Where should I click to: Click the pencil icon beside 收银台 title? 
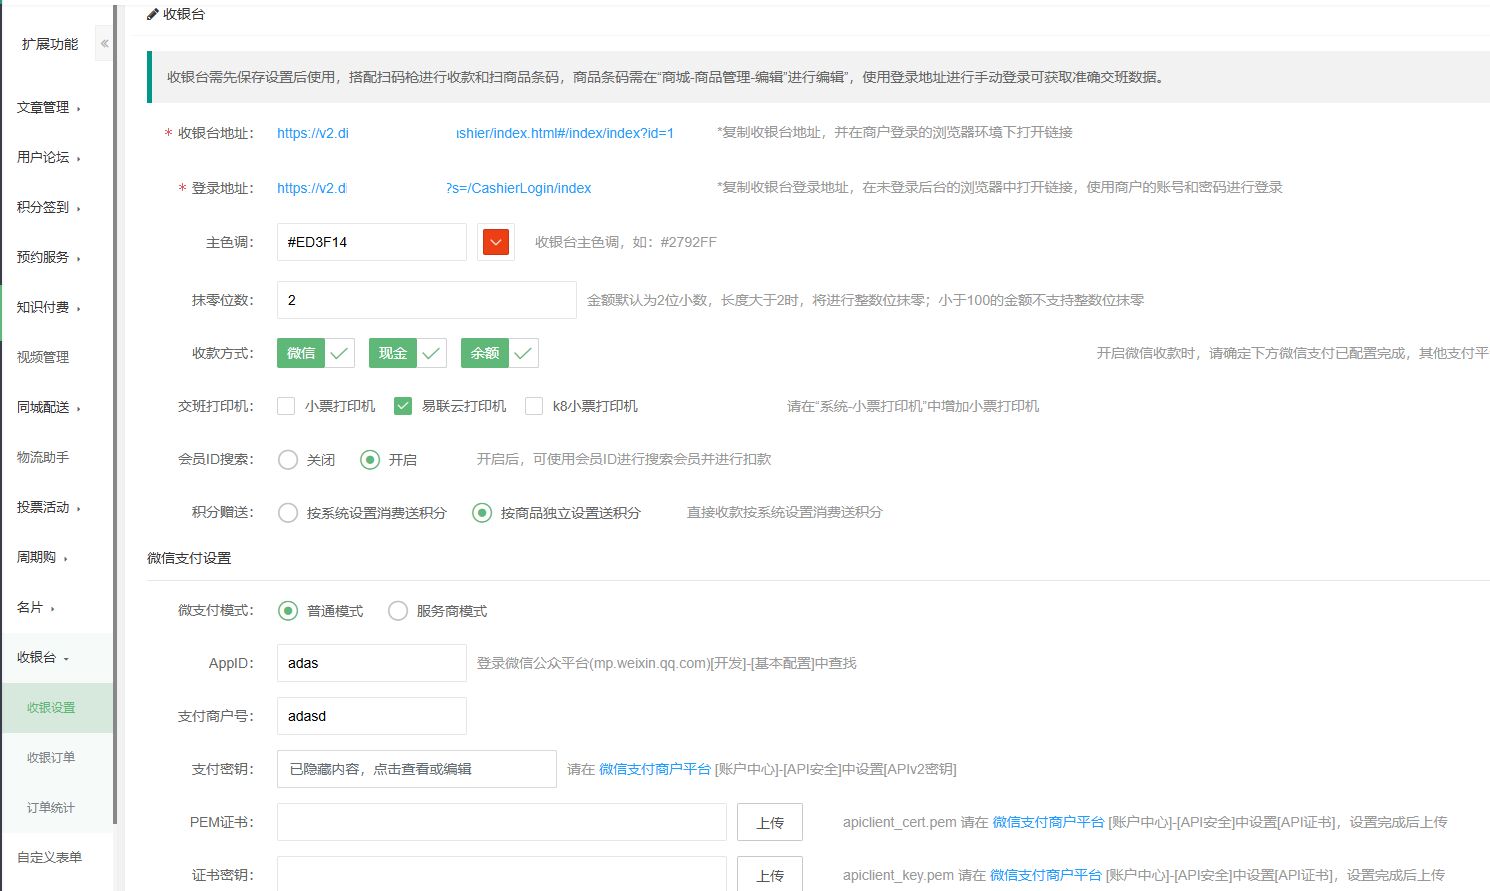coord(152,14)
